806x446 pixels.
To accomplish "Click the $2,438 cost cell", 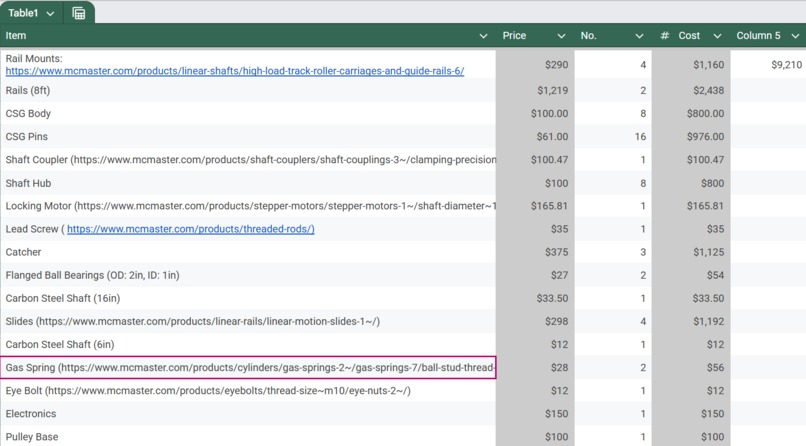I will 691,90.
